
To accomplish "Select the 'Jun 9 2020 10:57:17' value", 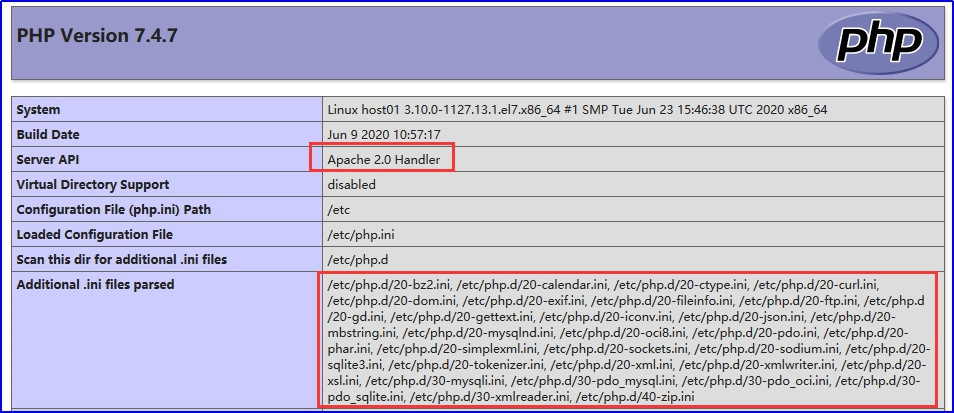I will pyautogui.click(x=384, y=134).
